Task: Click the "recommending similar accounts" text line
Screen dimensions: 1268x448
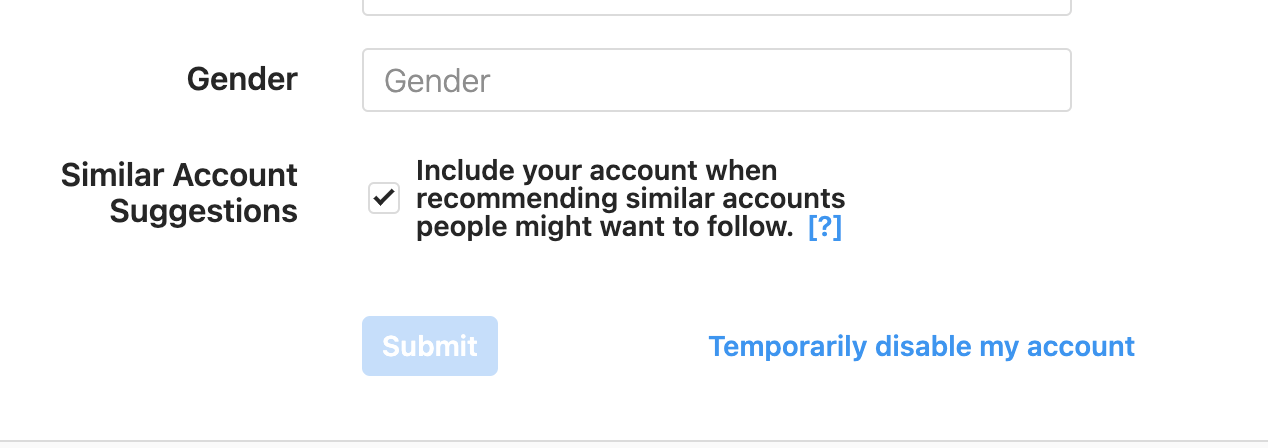Action: pyautogui.click(x=630, y=198)
